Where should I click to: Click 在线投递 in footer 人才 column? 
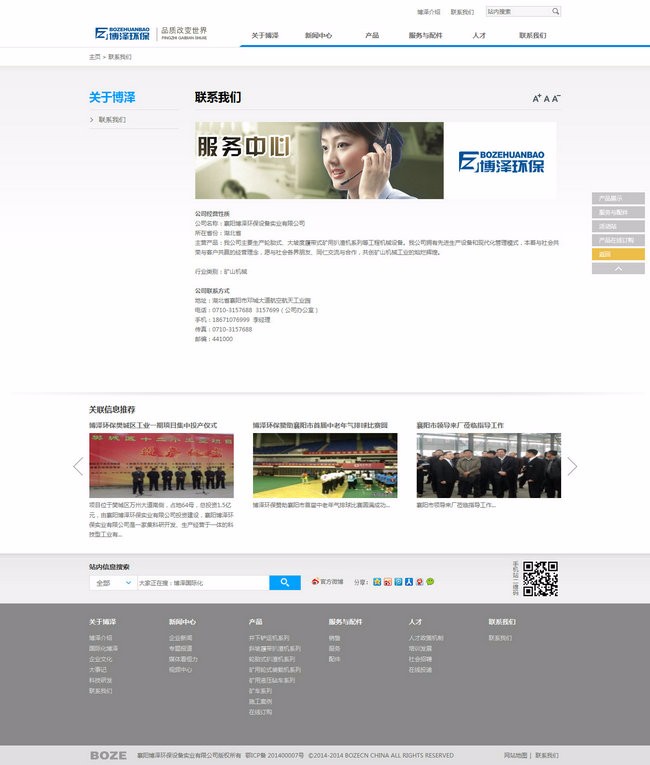(x=420, y=669)
